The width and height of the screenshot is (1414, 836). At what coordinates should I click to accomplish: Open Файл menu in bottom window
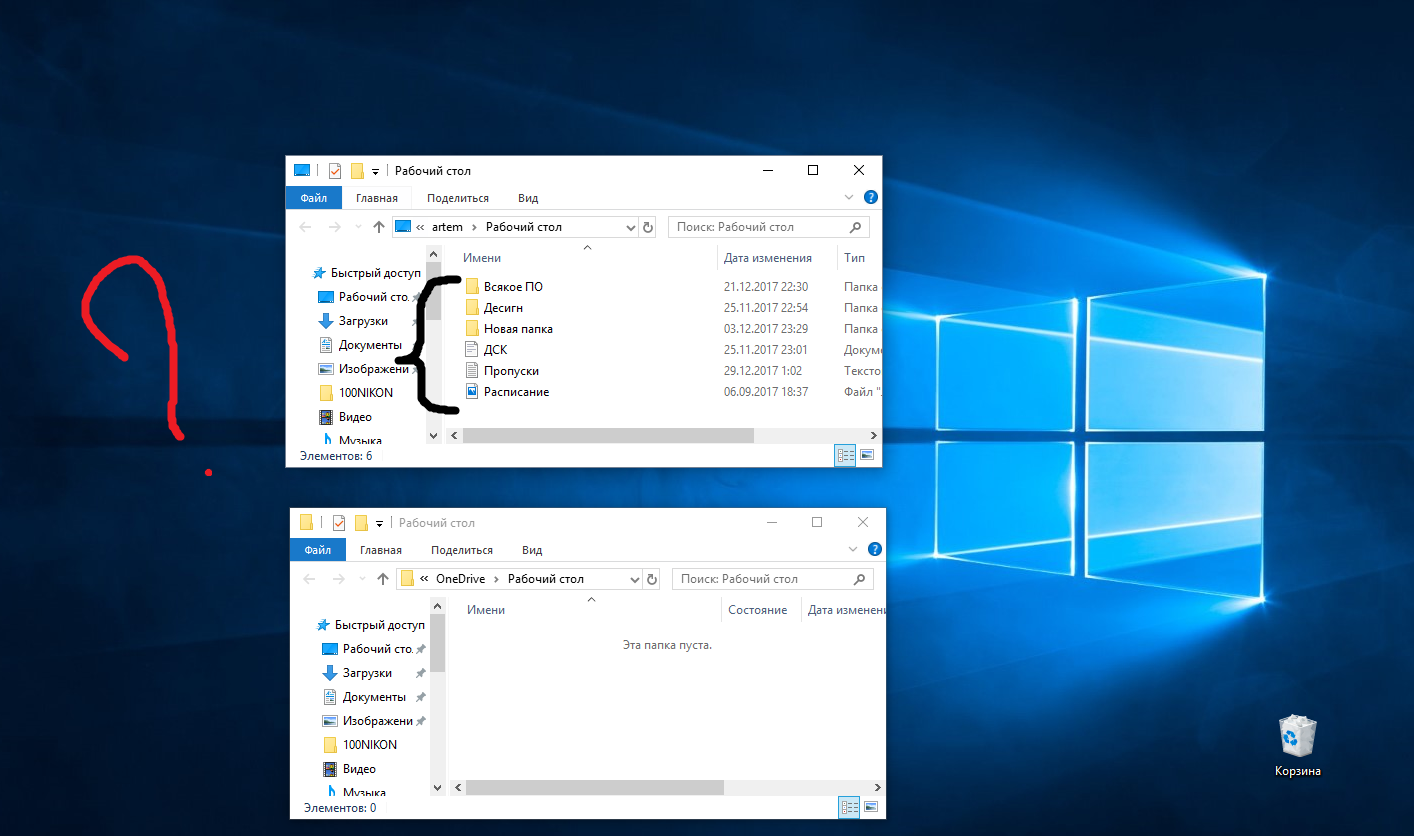(318, 550)
